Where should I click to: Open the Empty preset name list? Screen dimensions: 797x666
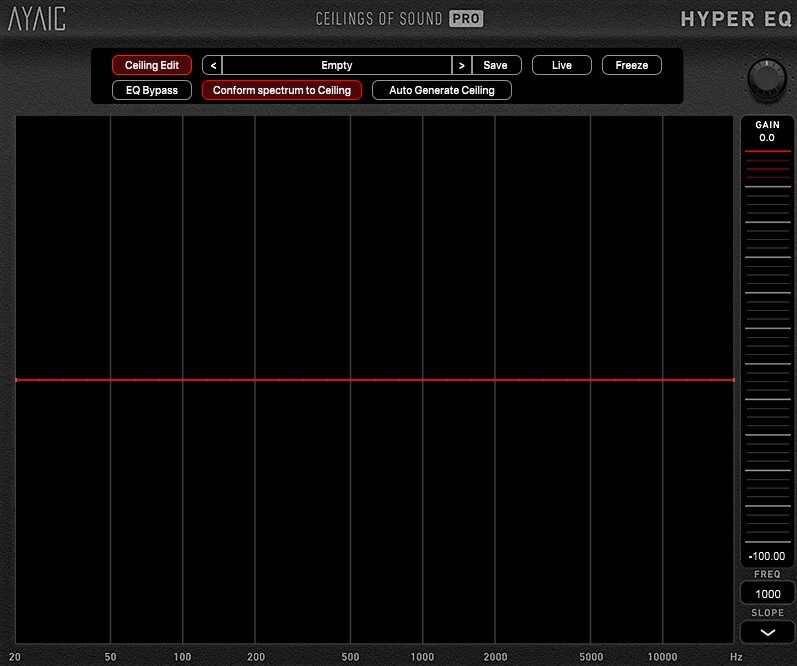pos(337,65)
